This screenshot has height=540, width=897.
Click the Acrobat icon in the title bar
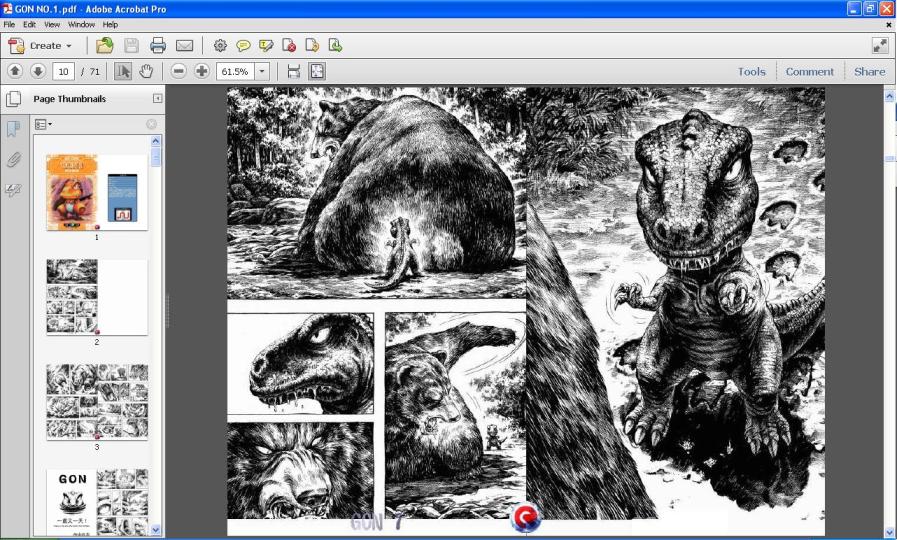pos(7,9)
